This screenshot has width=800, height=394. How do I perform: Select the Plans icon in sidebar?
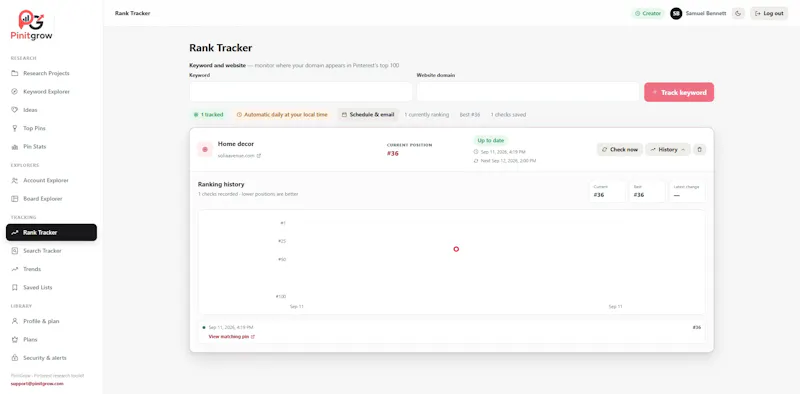point(14,339)
